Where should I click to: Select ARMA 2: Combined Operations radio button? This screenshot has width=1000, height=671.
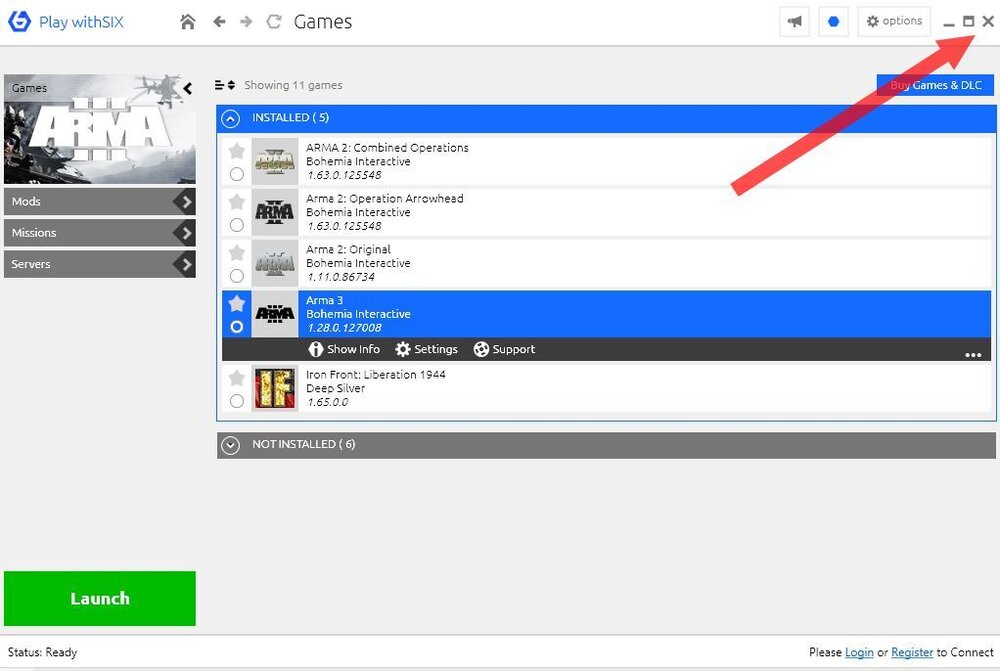coord(237,174)
